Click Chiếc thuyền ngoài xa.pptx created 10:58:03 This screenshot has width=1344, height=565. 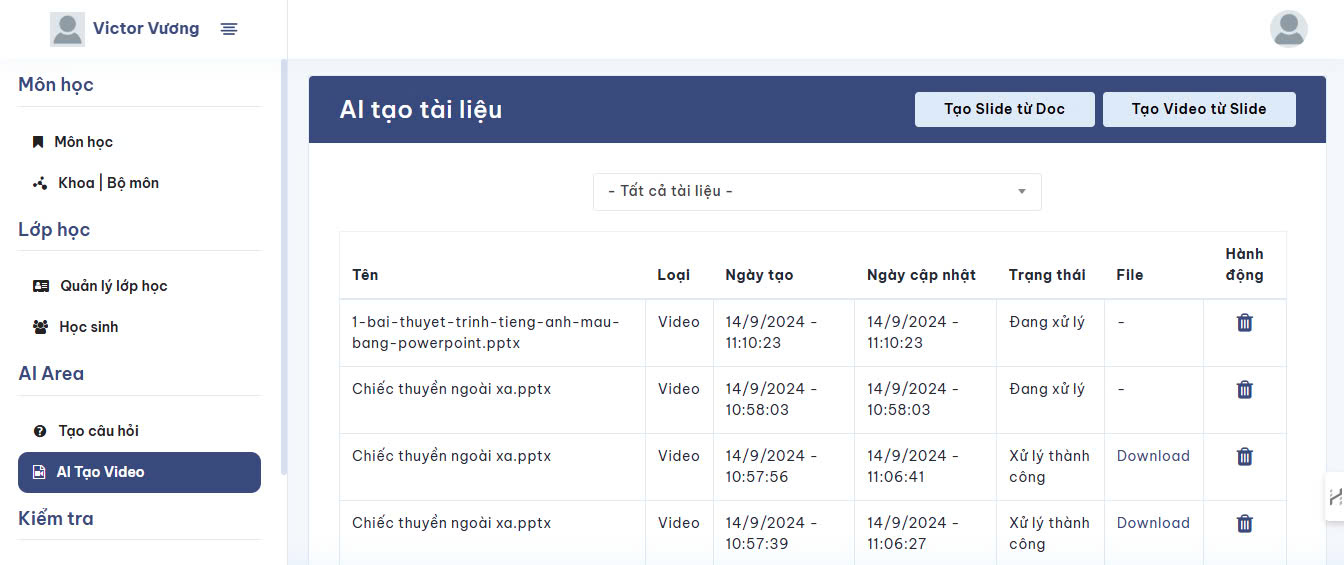click(452, 389)
